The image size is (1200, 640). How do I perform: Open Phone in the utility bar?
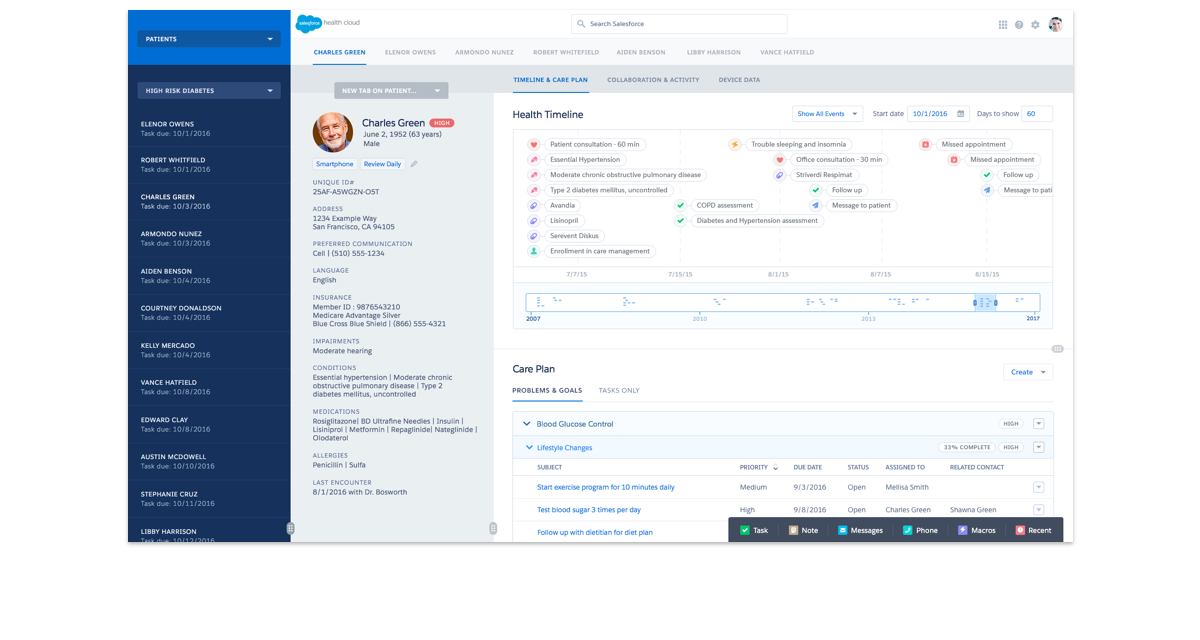[920, 530]
